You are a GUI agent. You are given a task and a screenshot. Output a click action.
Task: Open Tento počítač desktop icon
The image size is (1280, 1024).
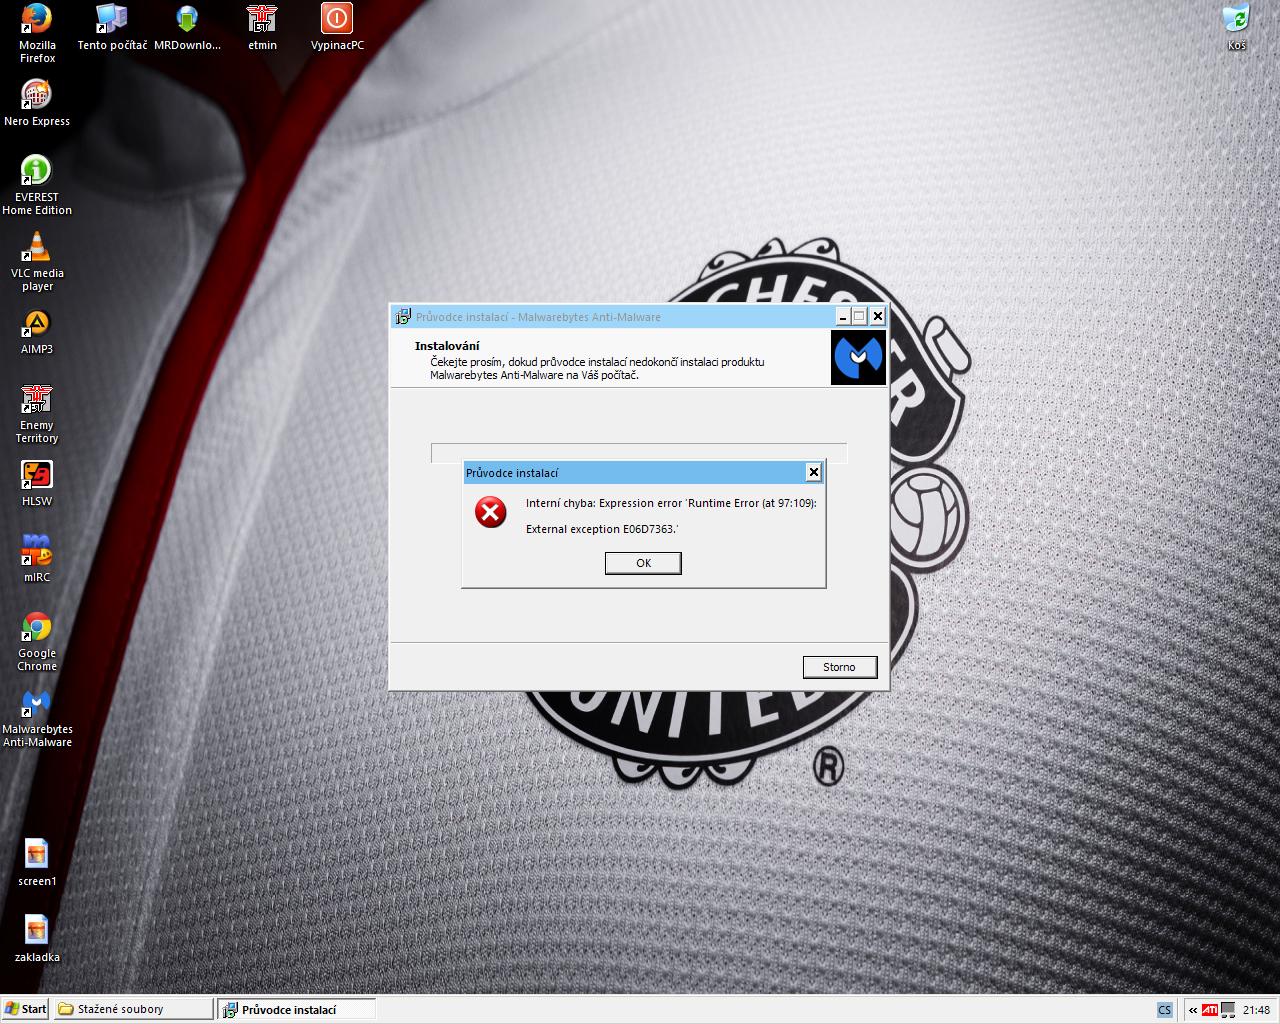(112, 27)
